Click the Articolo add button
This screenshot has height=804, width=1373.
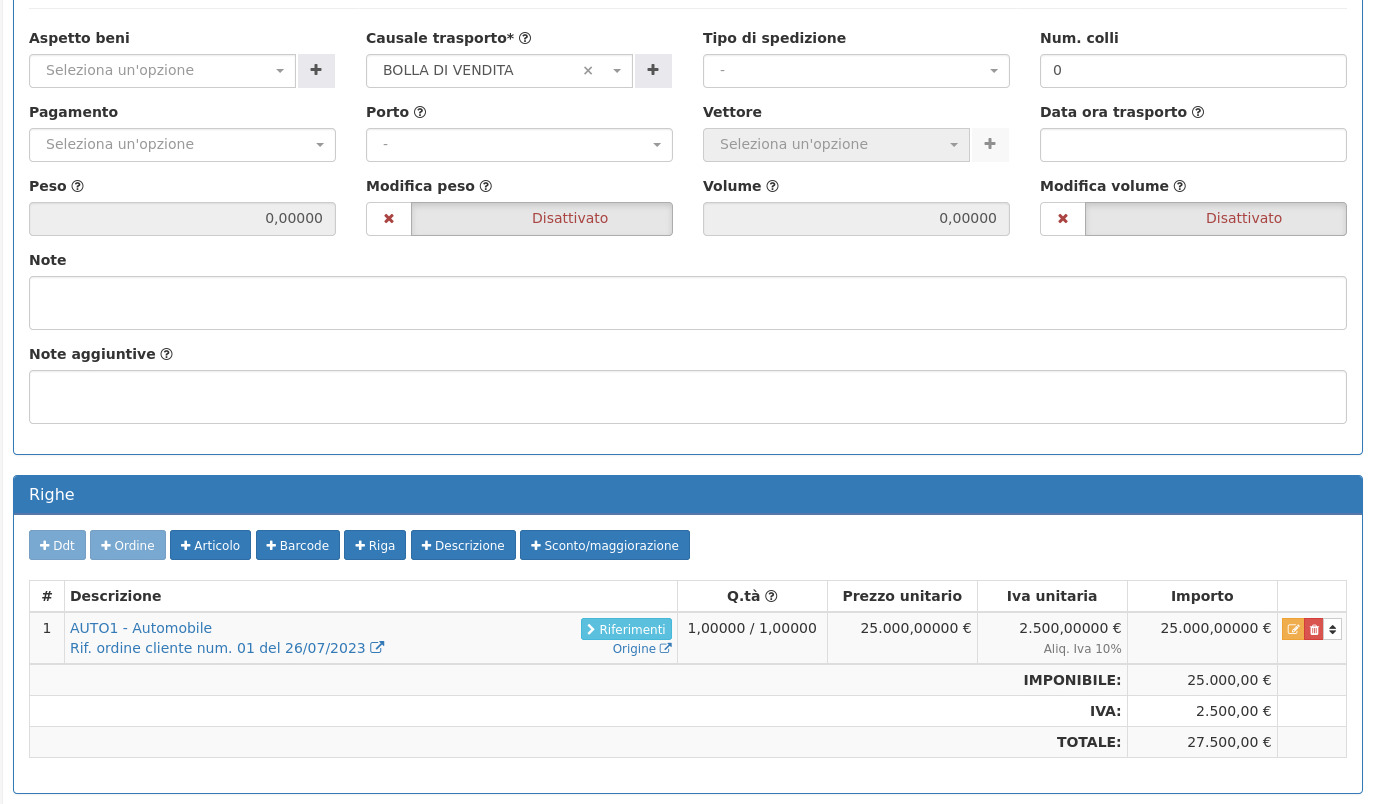(x=210, y=545)
